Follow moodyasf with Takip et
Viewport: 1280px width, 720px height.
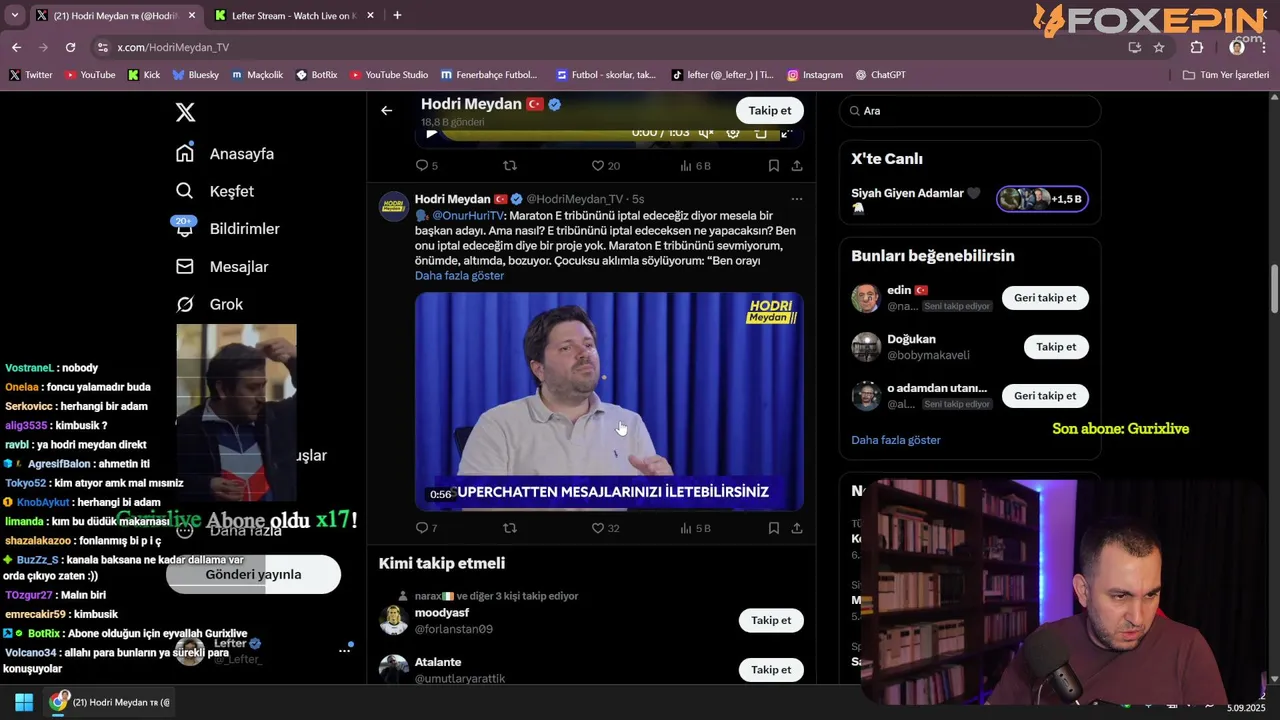pos(771,620)
